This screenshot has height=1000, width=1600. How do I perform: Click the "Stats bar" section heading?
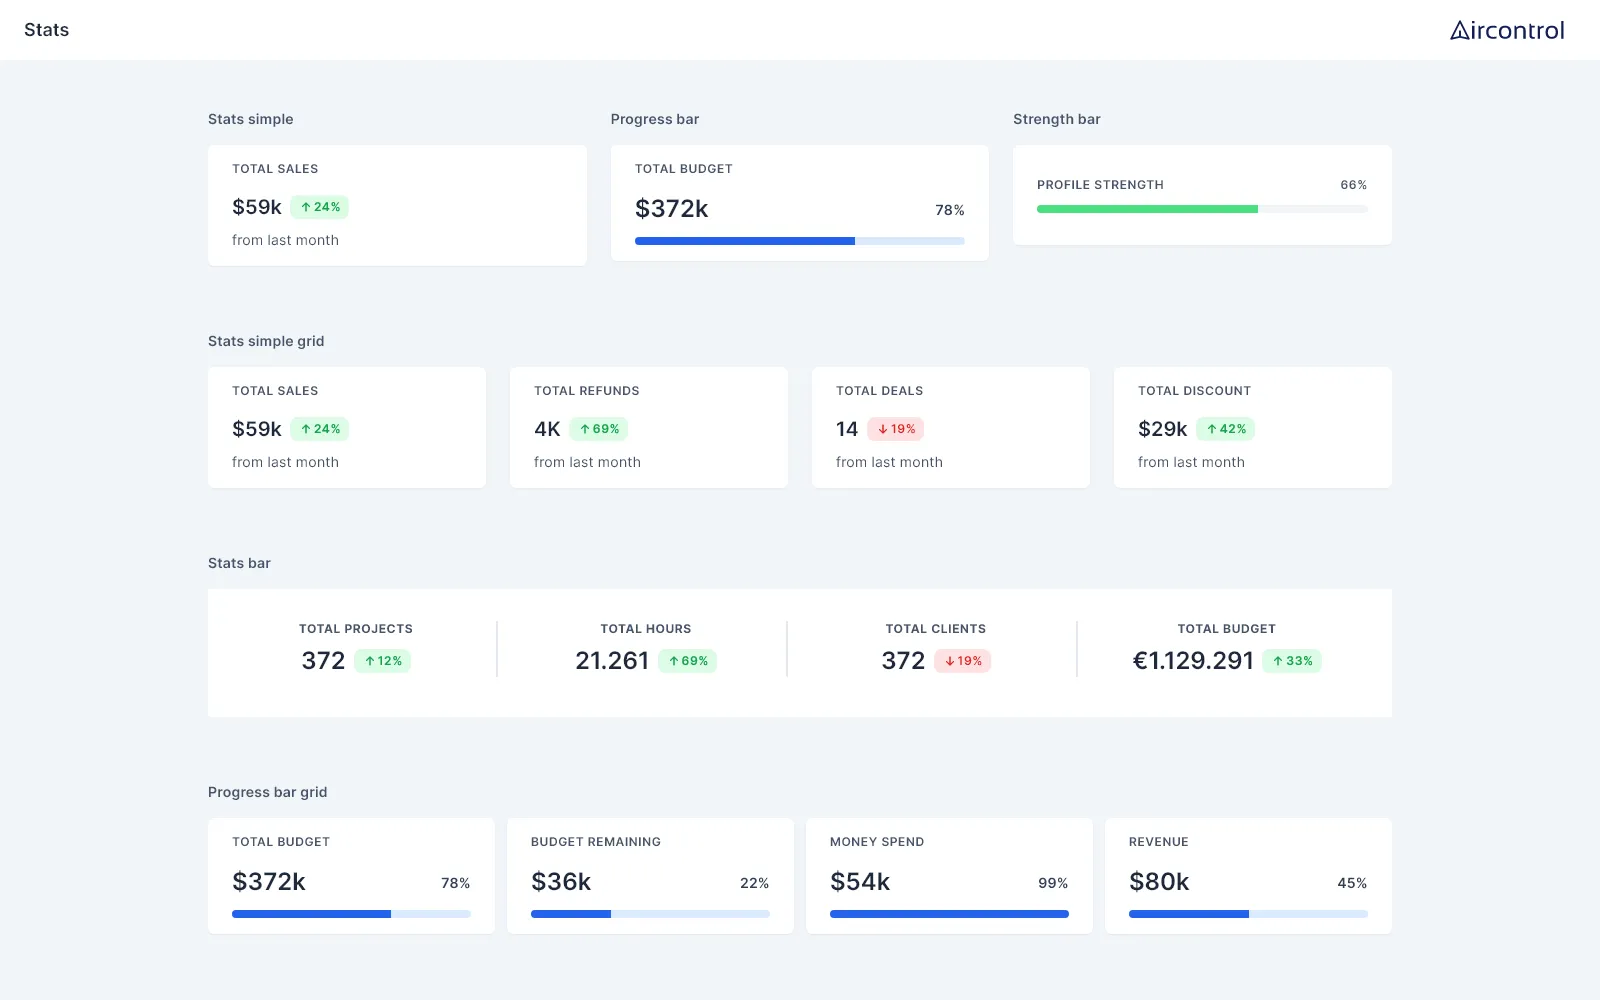point(239,563)
